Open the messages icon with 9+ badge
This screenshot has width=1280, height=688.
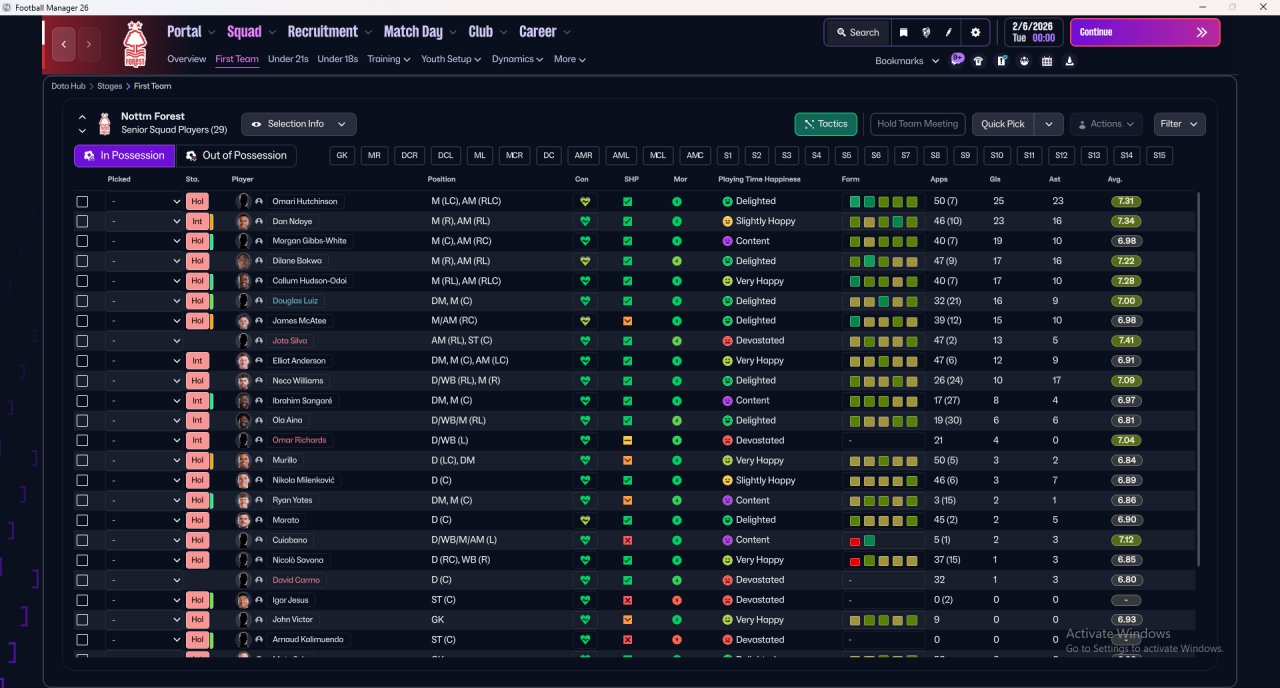point(957,60)
